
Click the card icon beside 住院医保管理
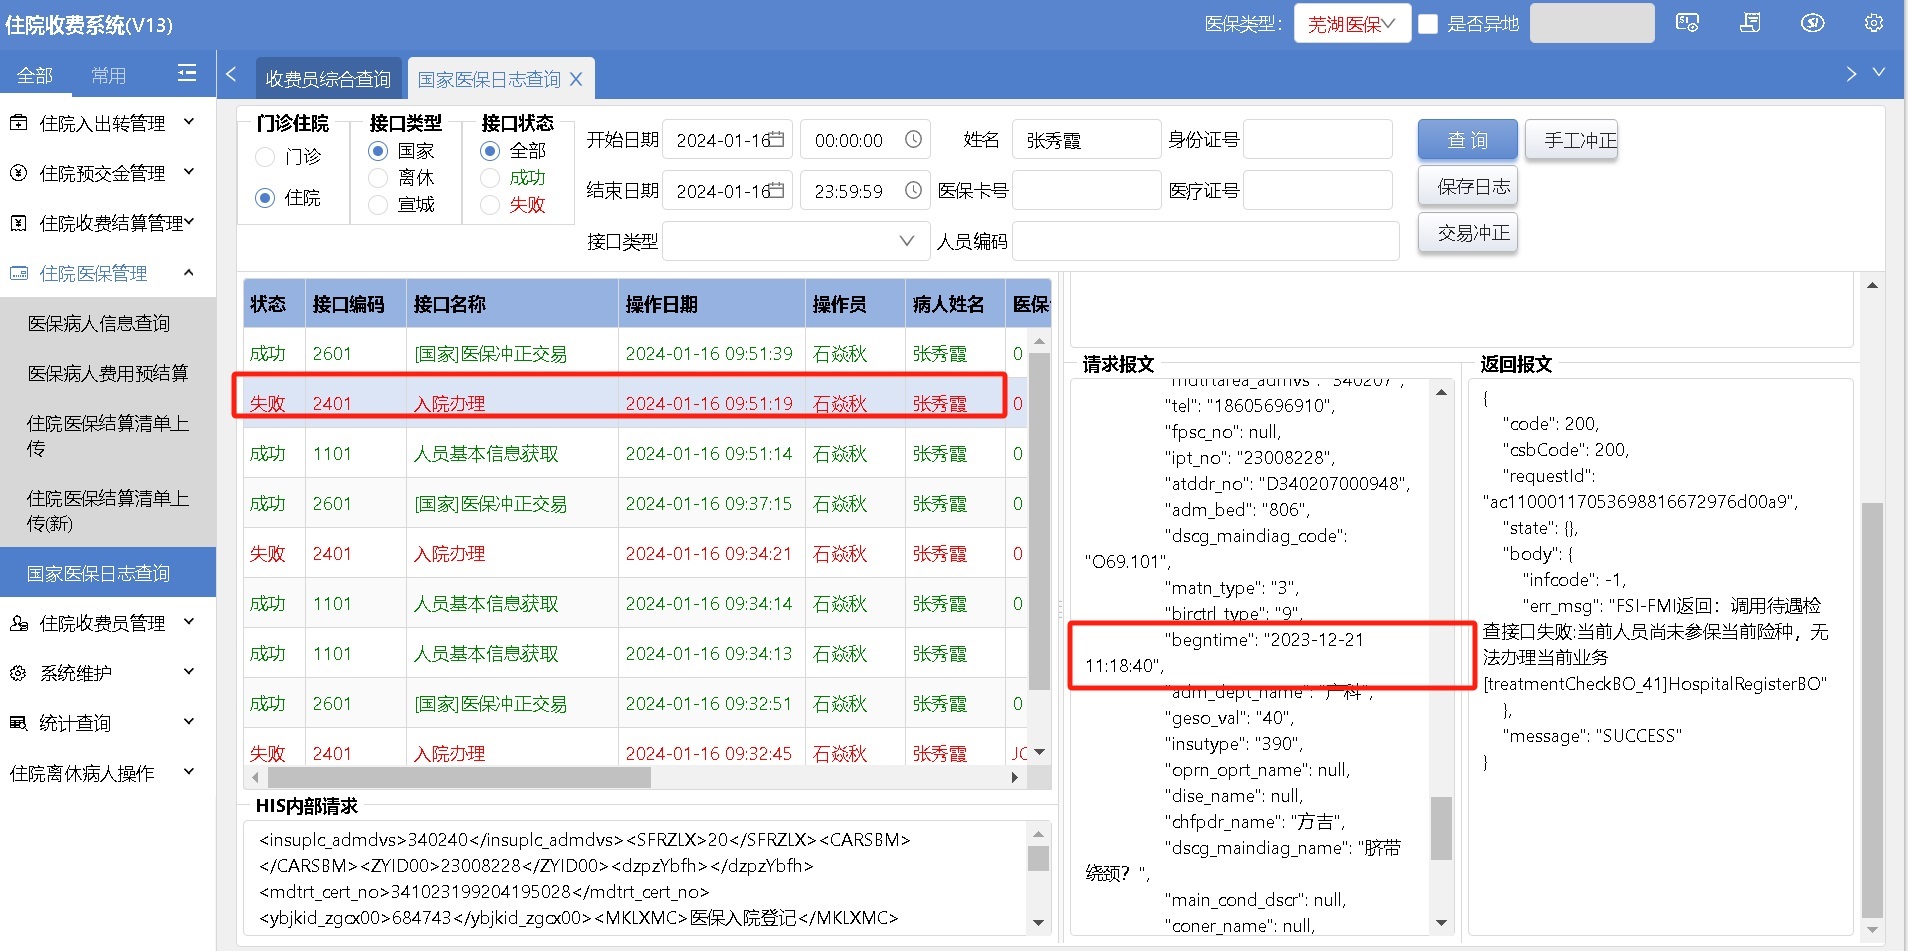pos(18,273)
